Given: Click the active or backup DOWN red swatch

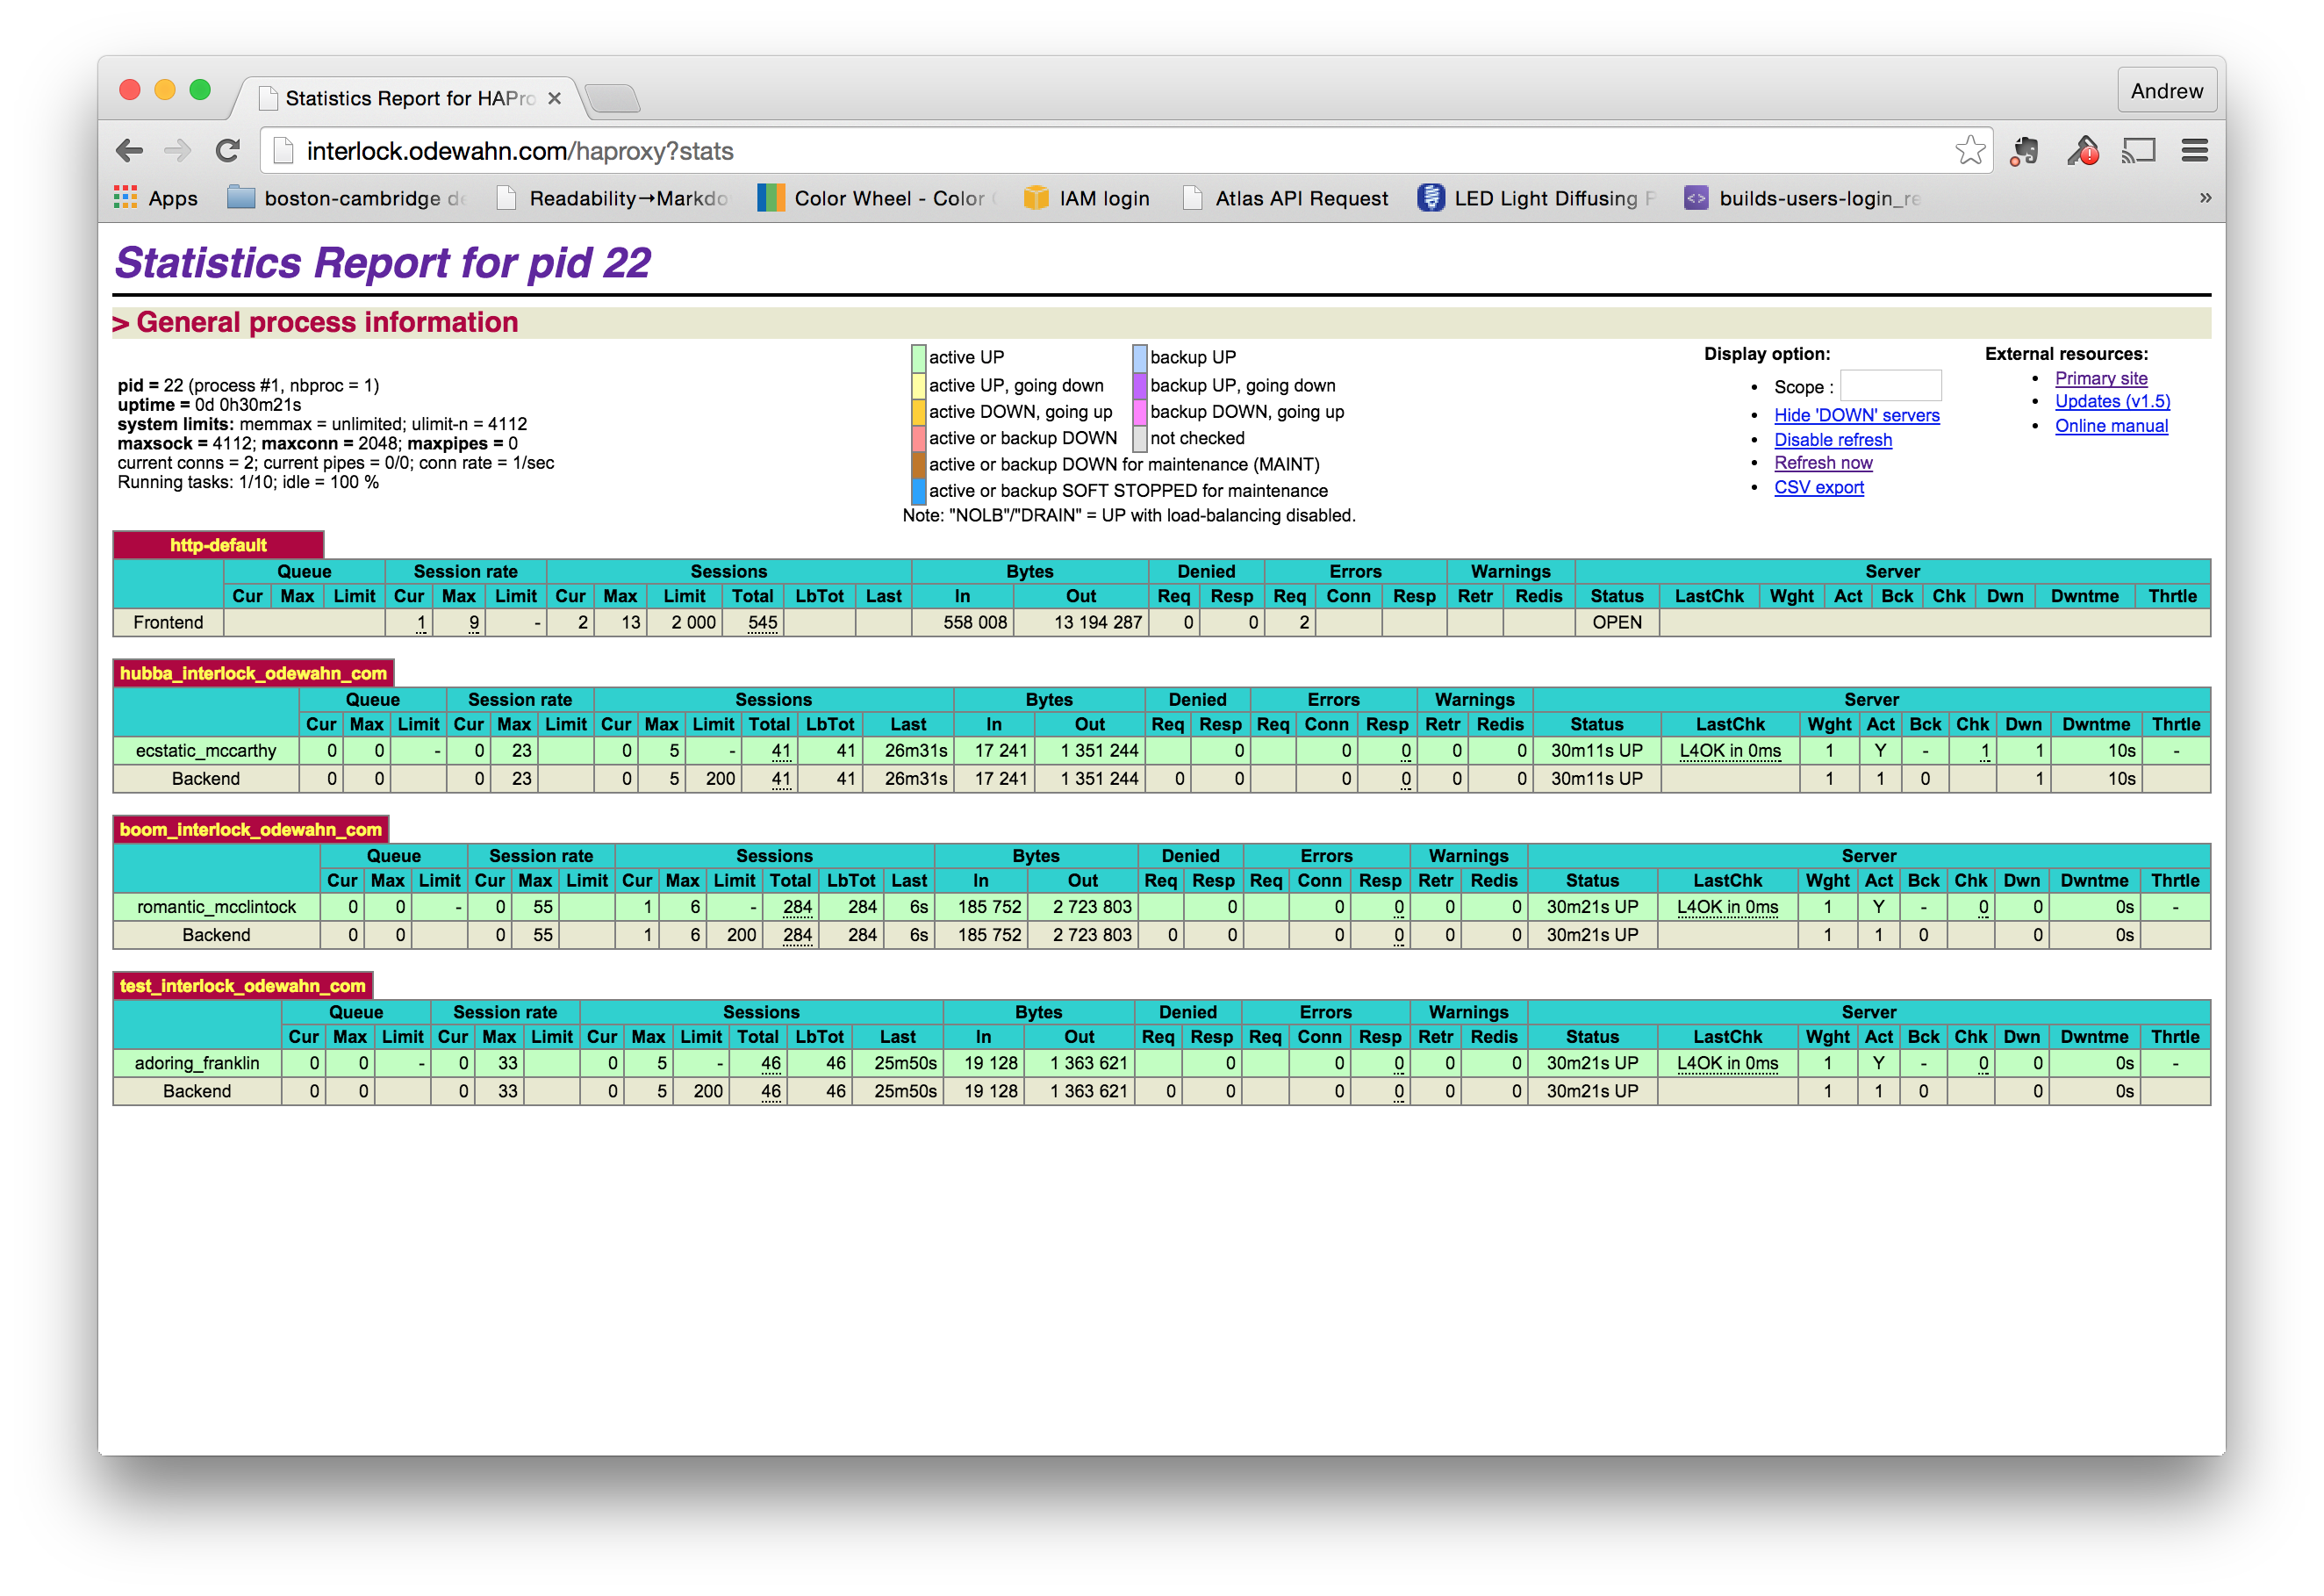Looking at the screenshot, I should (918, 438).
